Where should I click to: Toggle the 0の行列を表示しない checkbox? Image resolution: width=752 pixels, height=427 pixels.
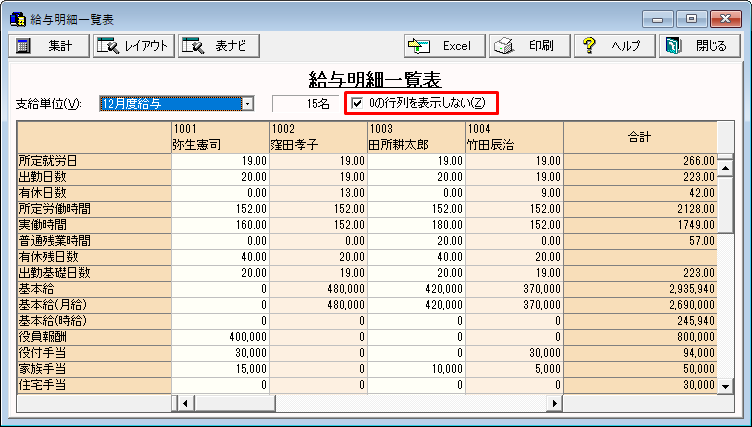[x=357, y=103]
